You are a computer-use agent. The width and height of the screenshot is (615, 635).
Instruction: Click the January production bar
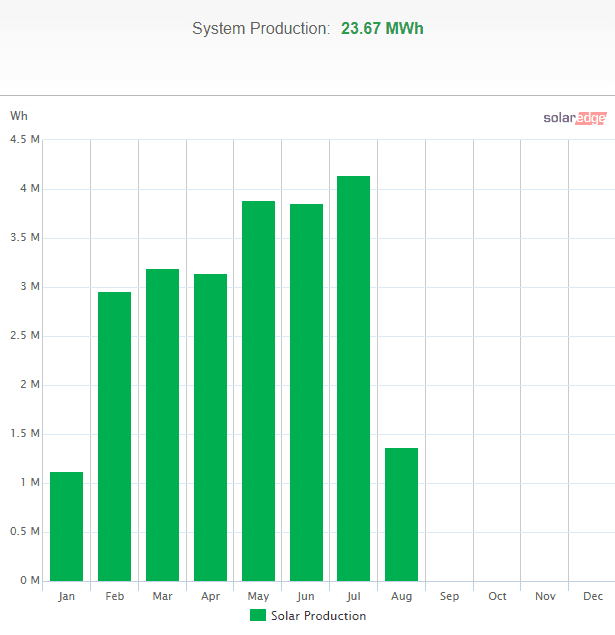66,526
